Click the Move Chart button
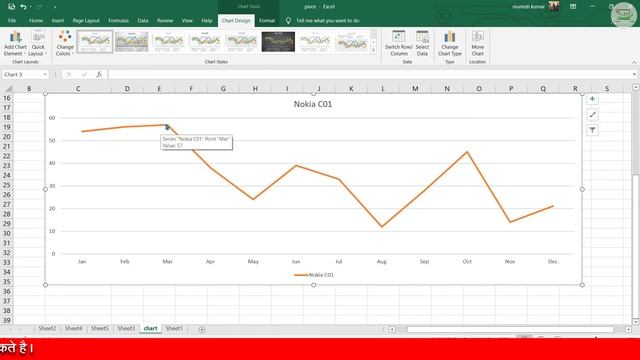Viewport: 640px width, 360px height. tap(478, 43)
